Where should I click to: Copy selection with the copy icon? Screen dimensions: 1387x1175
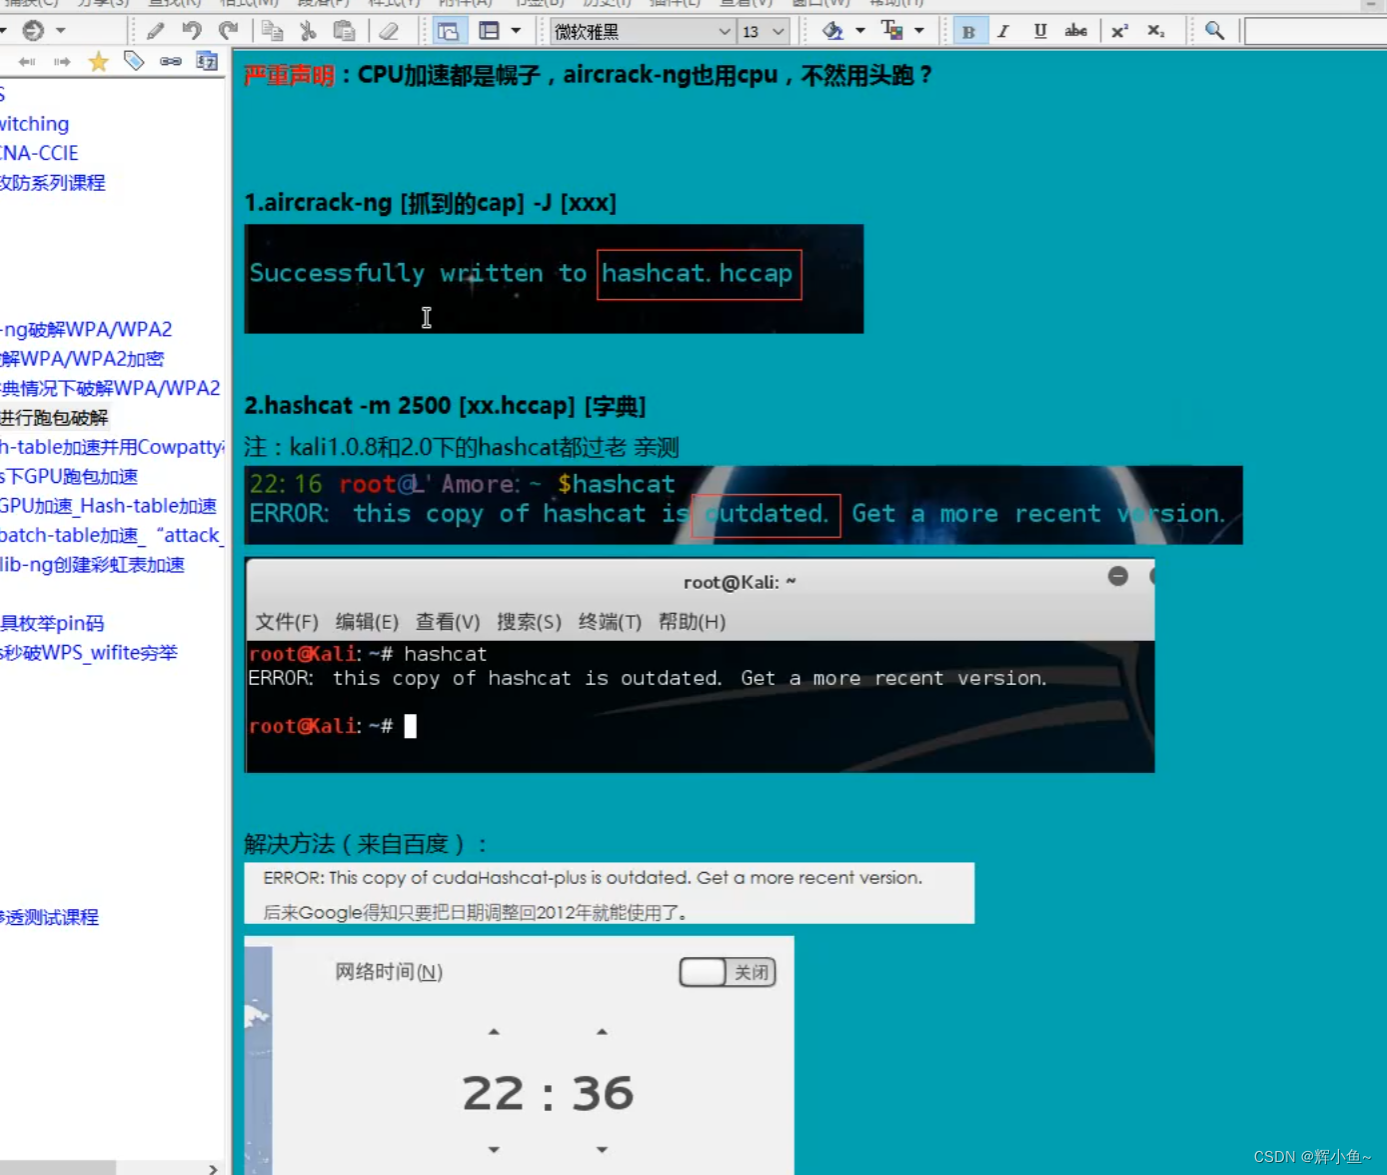click(x=272, y=31)
